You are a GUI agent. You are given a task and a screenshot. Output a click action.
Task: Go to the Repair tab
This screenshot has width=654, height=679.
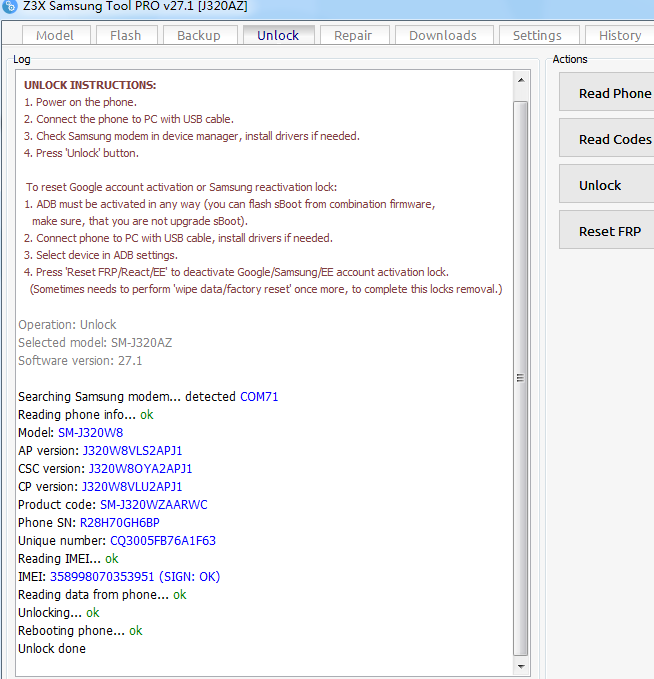tap(353, 35)
